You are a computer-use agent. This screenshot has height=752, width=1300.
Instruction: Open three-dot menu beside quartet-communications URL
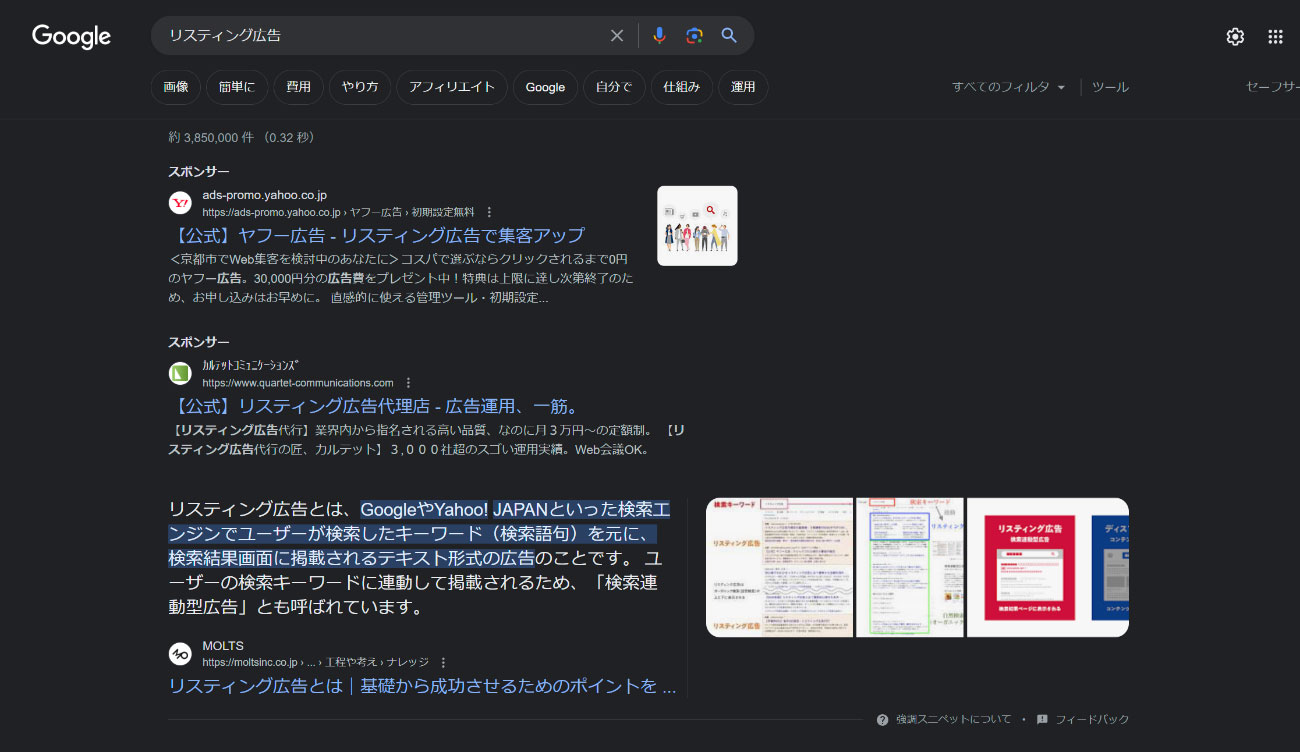coord(408,383)
